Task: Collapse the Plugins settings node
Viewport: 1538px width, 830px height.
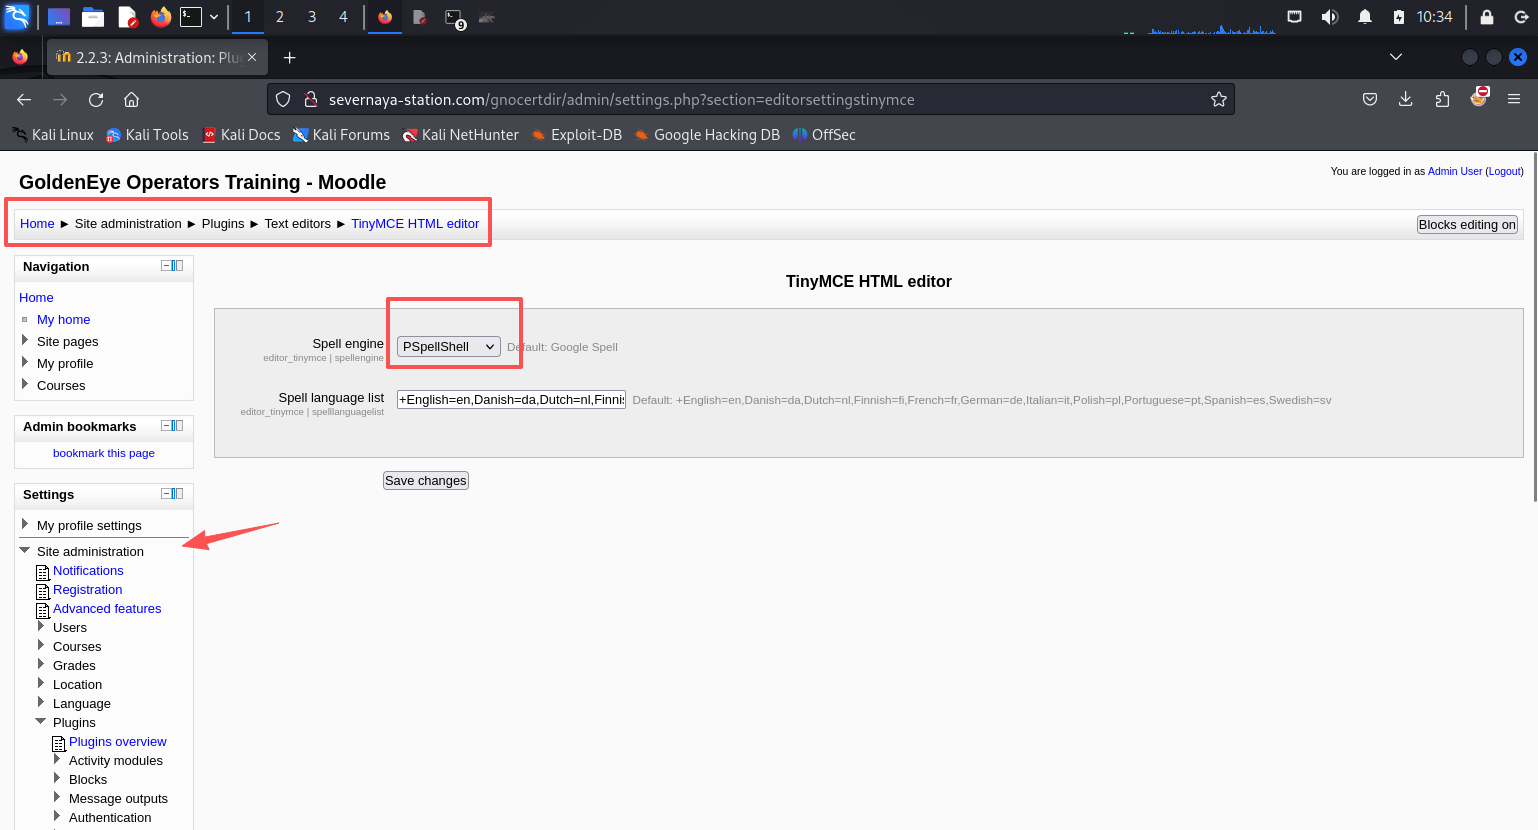Action: click(41, 721)
